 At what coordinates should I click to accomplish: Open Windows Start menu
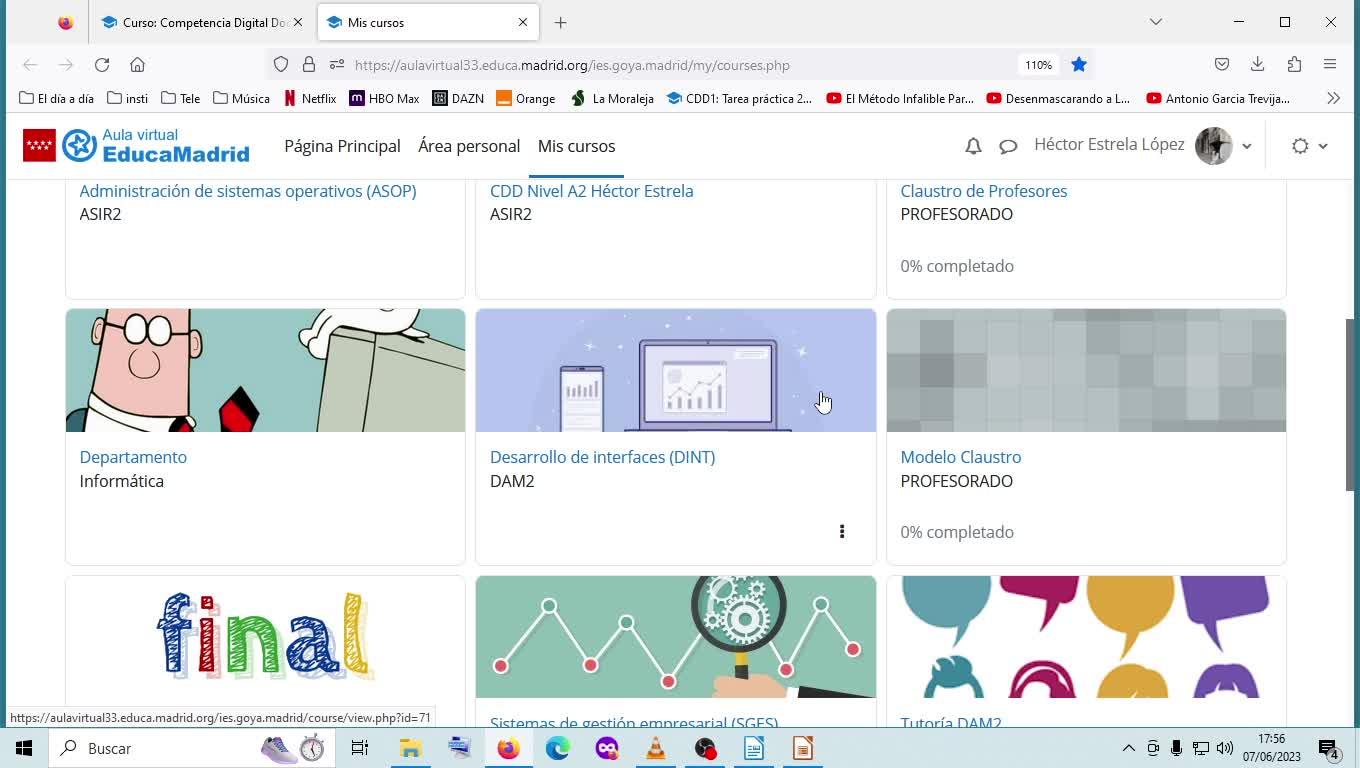point(24,748)
